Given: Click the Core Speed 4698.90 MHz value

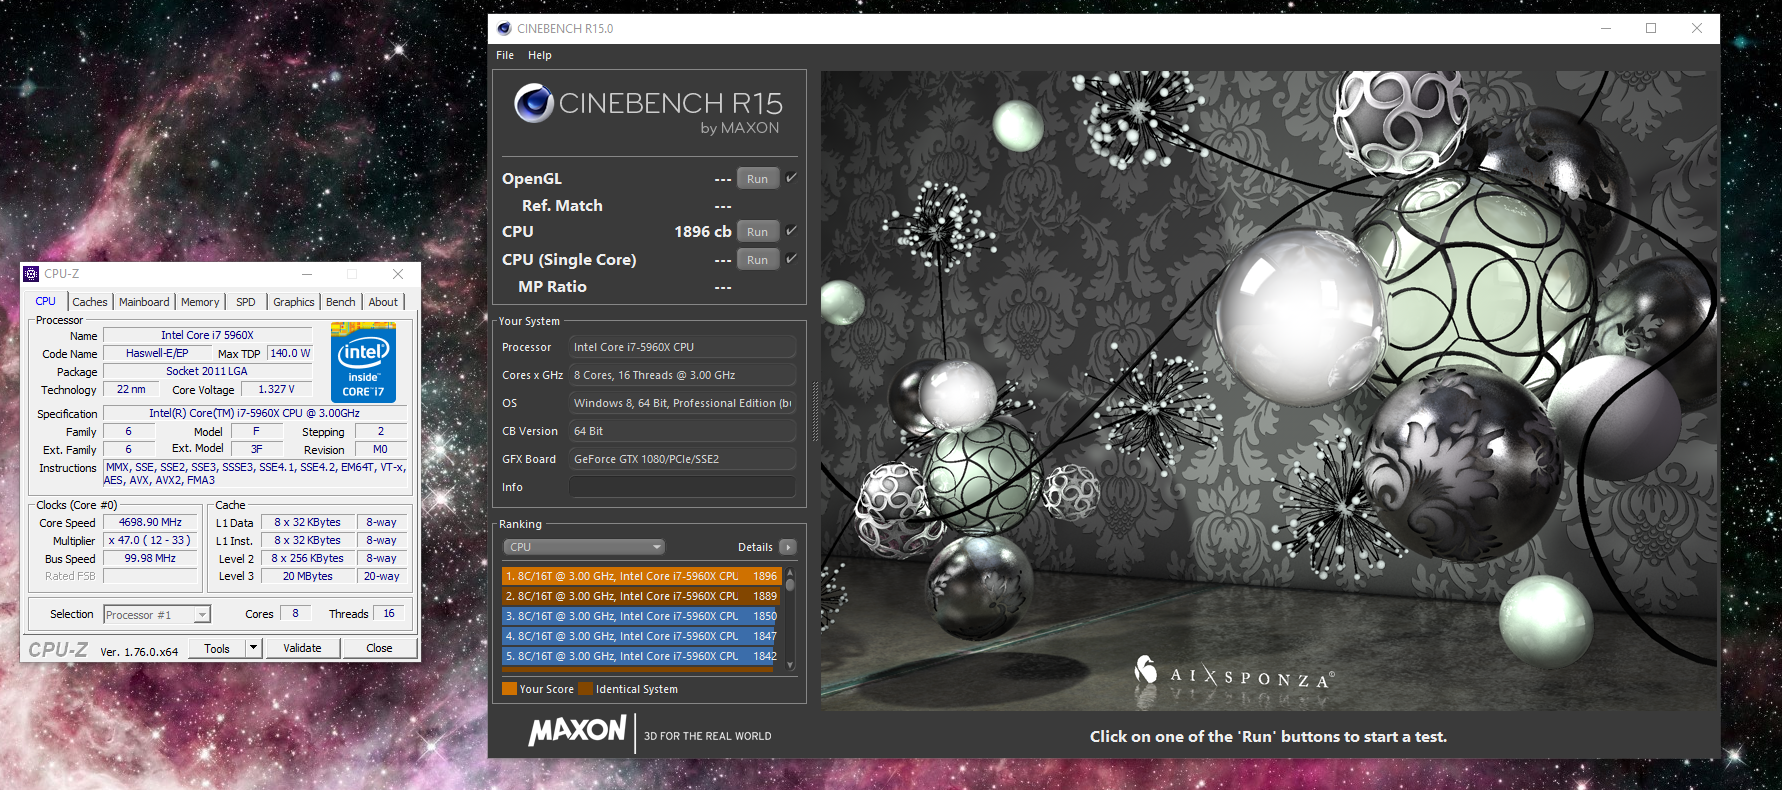Looking at the screenshot, I should click(150, 522).
